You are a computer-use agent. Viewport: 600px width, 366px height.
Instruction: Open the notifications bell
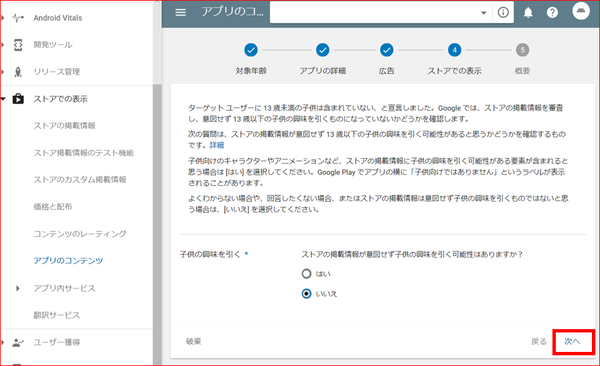pyautogui.click(x=528, y=13)
